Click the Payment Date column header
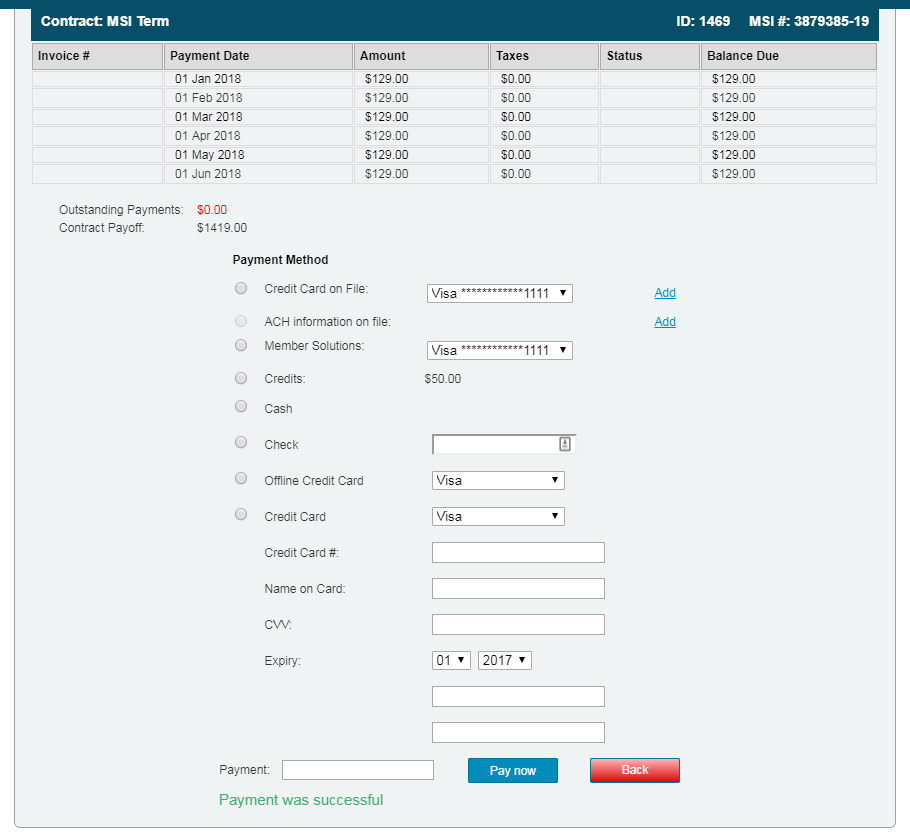Viewport: 910px width, 835px height. 258,56
